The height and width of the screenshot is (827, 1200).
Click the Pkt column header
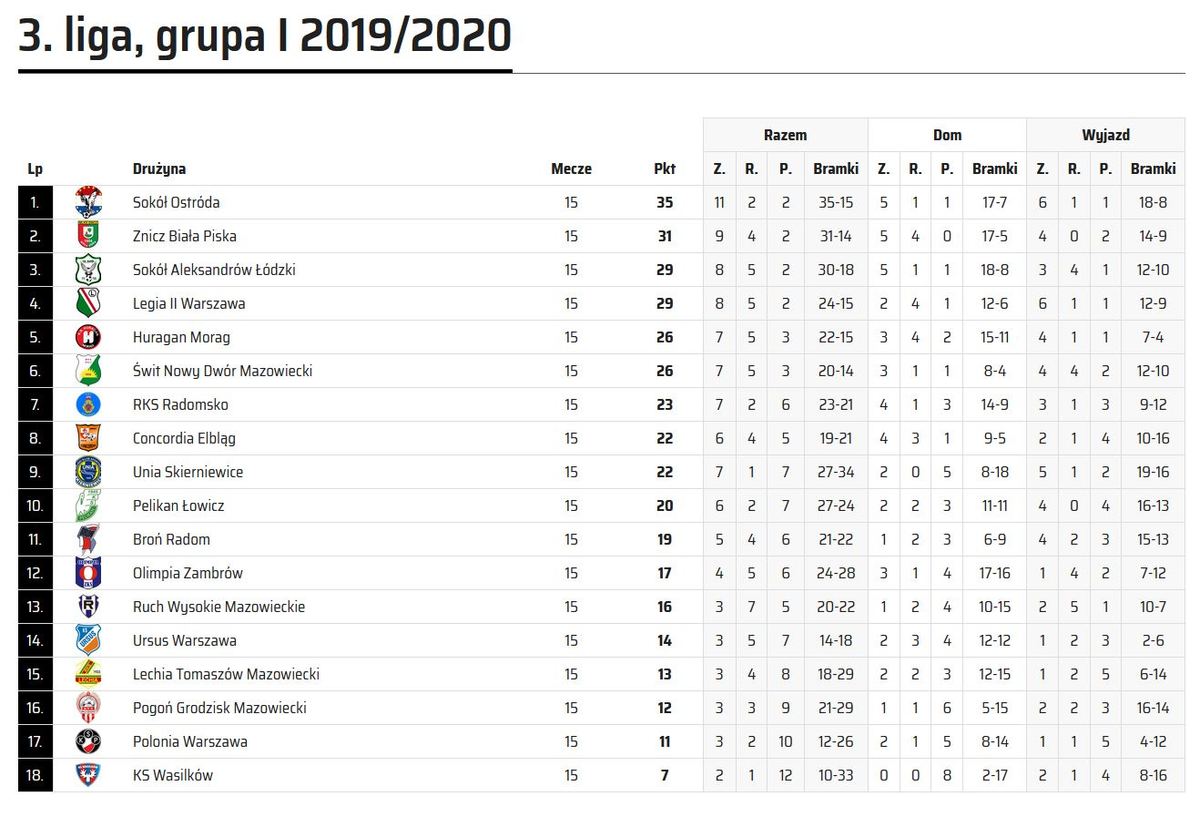[x=665, y=169]
